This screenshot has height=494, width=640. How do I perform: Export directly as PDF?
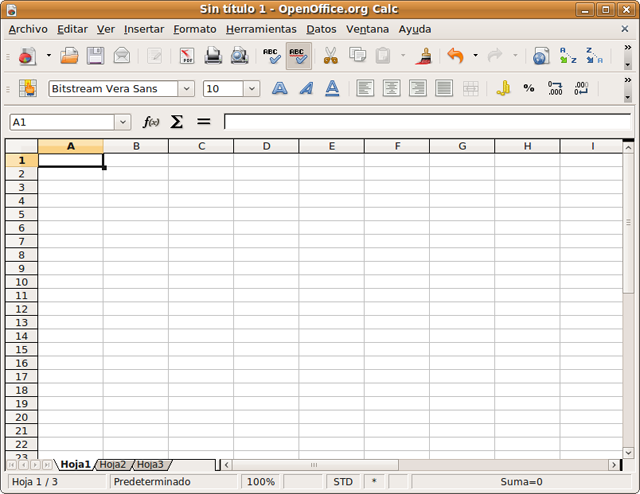(186, 56)
